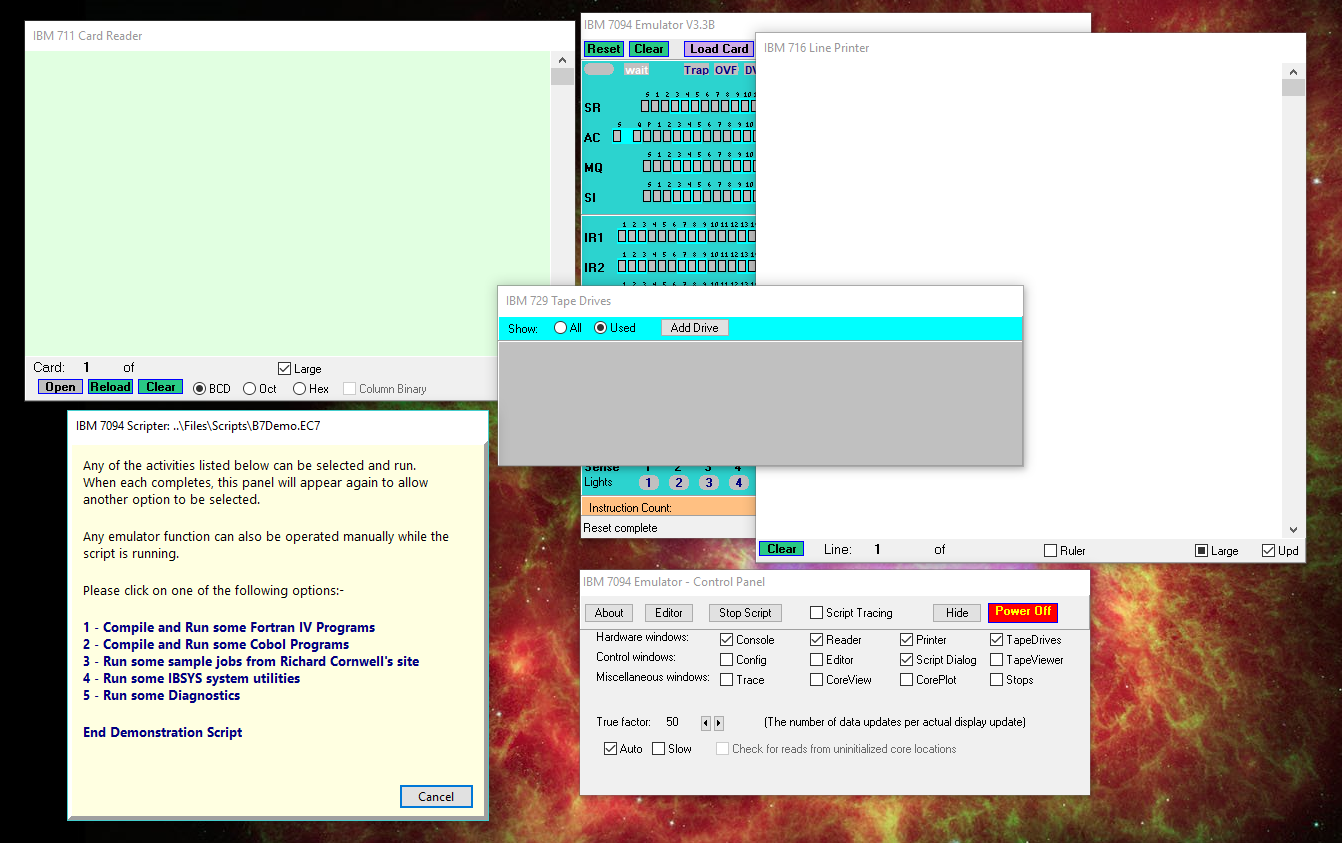The width and height of the screenshot is (1342, 843).
Task: Select Used radio in Tape Drives
Action: (x=601, y=328)
